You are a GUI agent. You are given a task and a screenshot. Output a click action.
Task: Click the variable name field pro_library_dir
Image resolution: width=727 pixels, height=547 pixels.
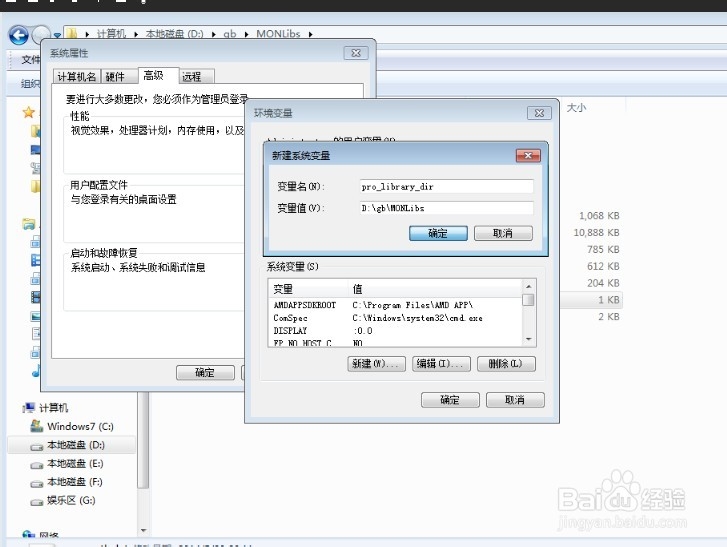click(x=446, y=186)
